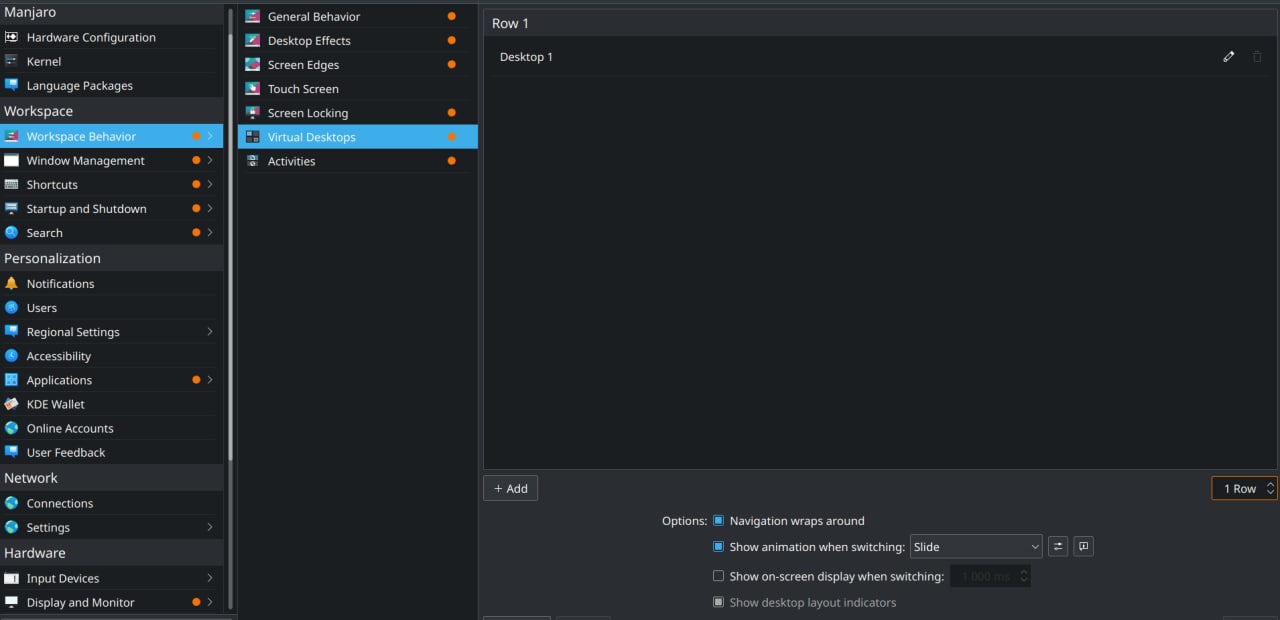The width and height of the screenshot is (1280, 620).
Task: Click the KDE Wallet icon
Action: pos(11,403)
